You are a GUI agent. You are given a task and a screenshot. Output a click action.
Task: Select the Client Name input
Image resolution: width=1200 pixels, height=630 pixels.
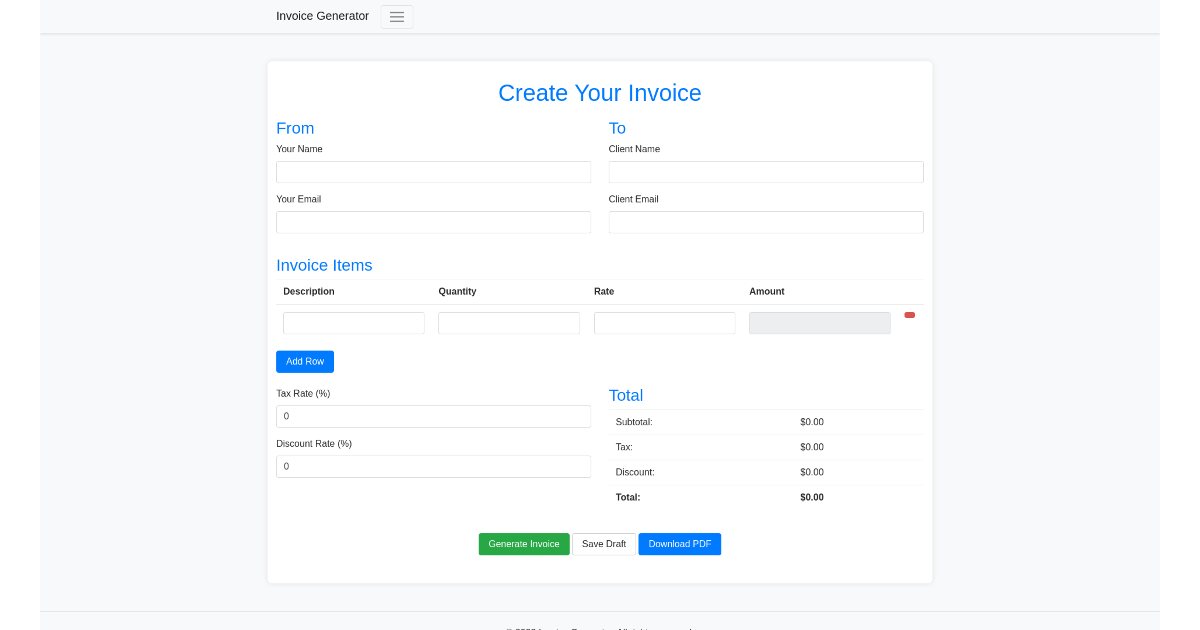765,171
